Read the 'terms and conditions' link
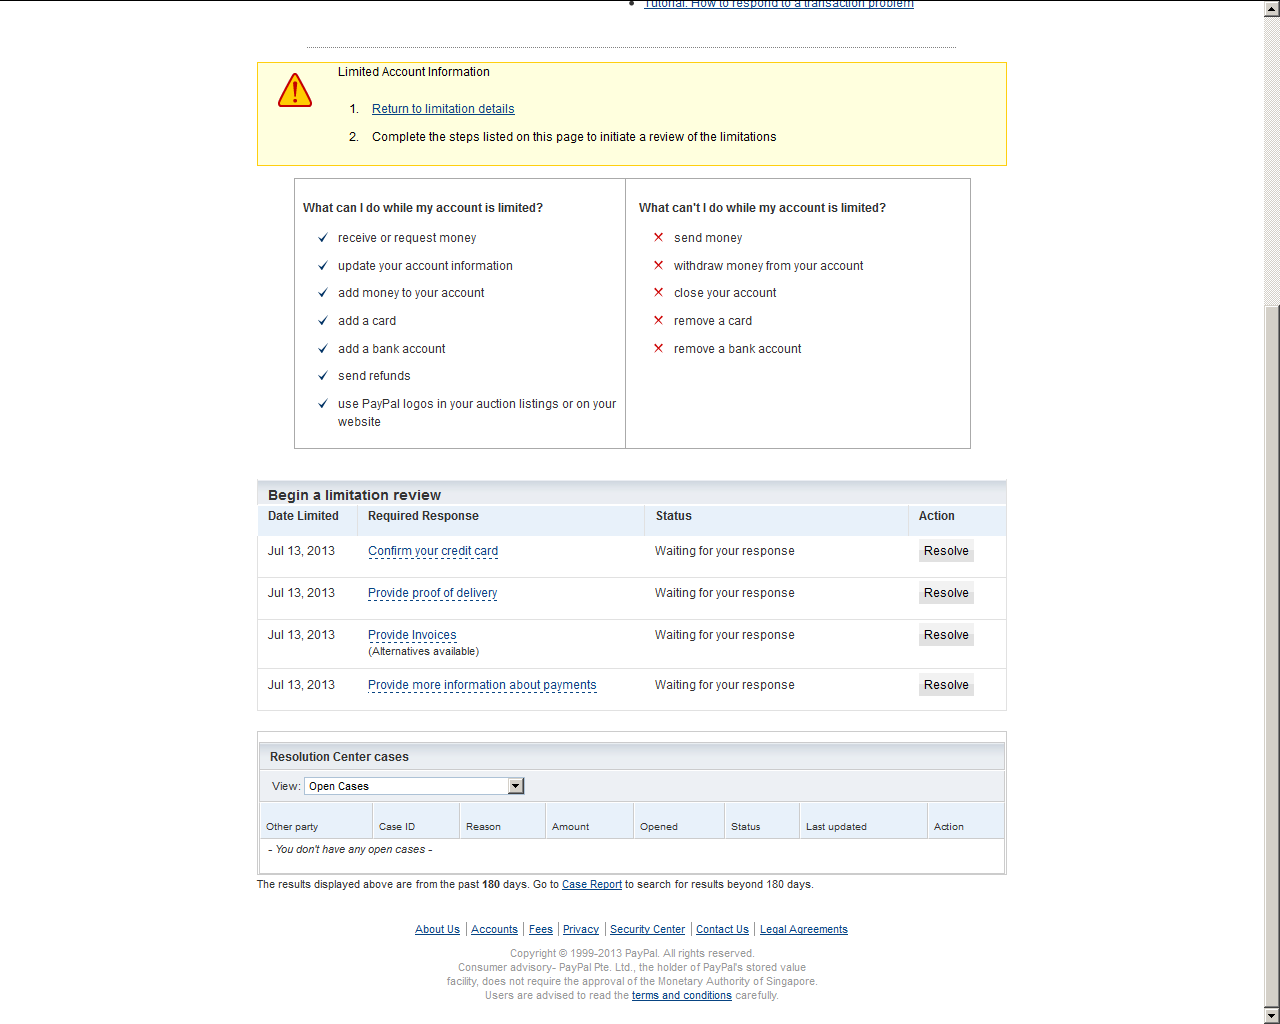Viewport: 1280px width, 1024px height. click(682, 996)
